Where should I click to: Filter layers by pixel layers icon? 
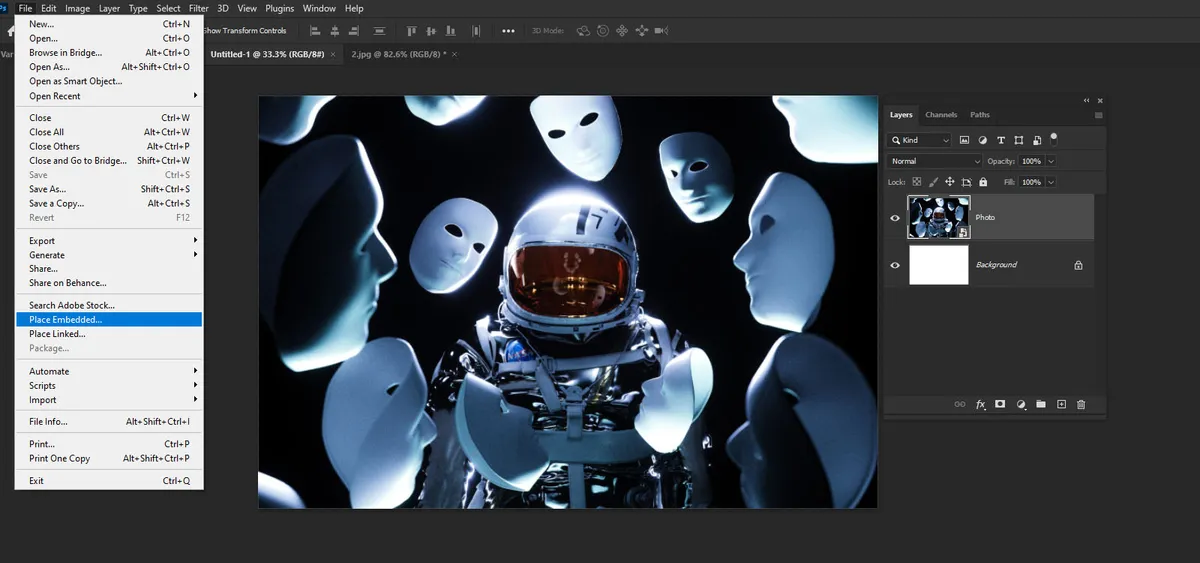point(964,140)
